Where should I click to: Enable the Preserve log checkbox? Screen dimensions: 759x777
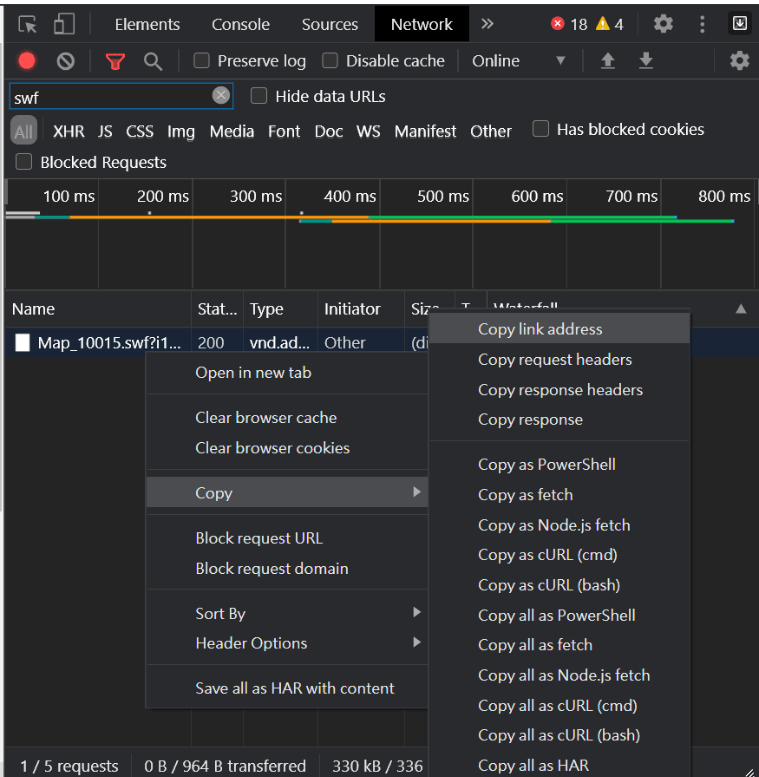[201, 60]
